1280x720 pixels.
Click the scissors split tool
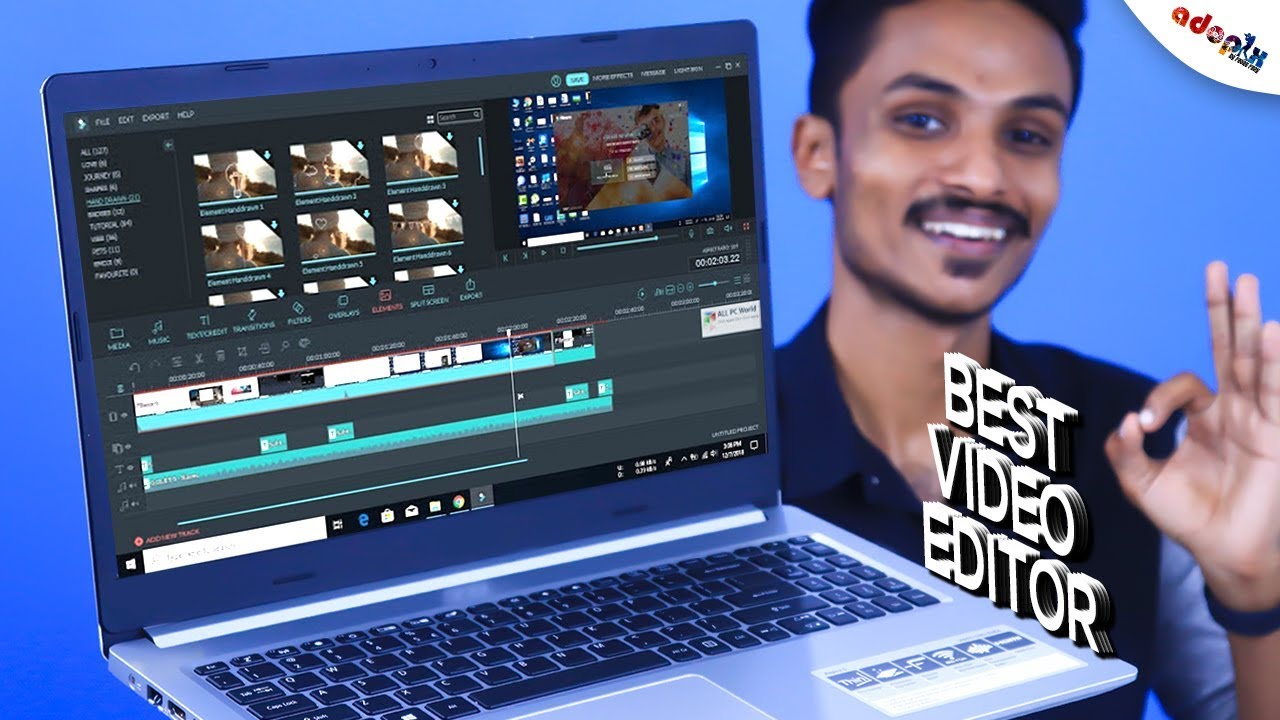pyautogui.click(x=199, y=357)
